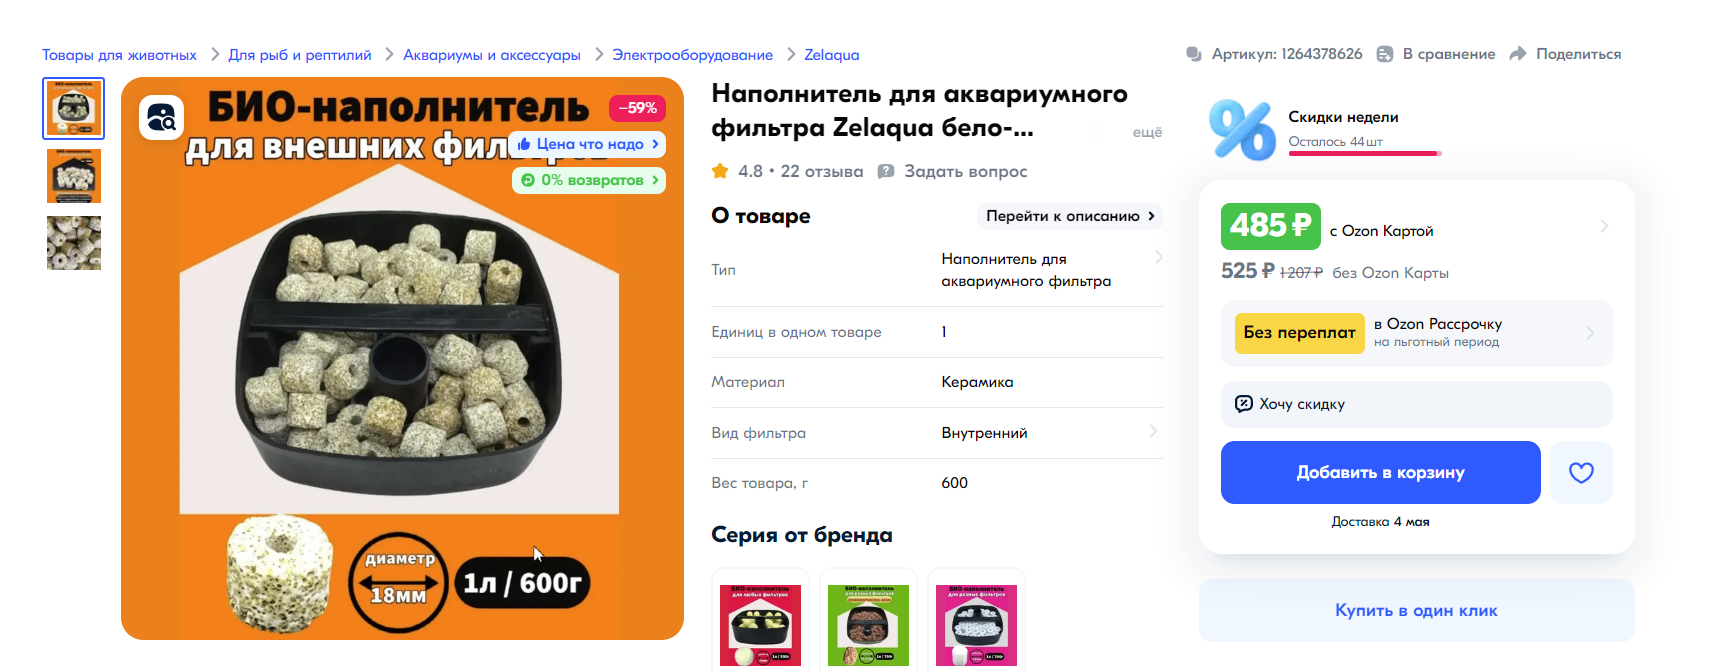Select the third product thumbnail
The width and height of the screenshot is (1709, 672).
point(74,243)
